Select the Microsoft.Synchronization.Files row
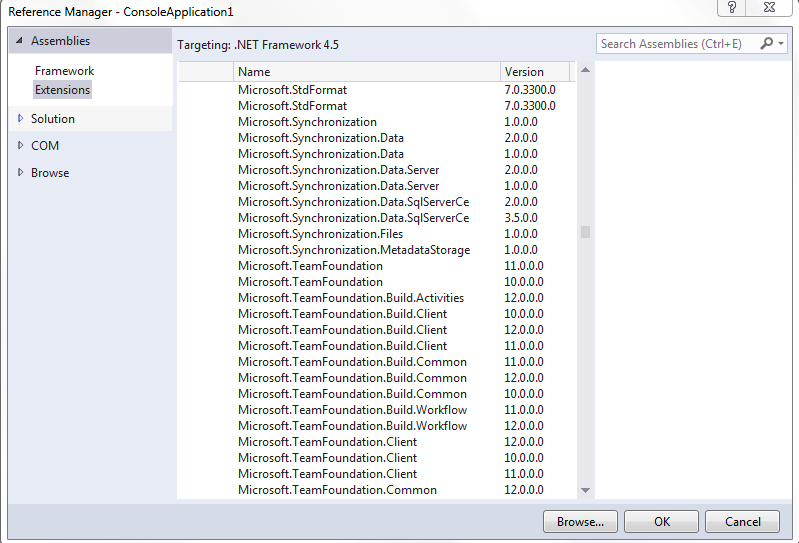 click(377, 234)
